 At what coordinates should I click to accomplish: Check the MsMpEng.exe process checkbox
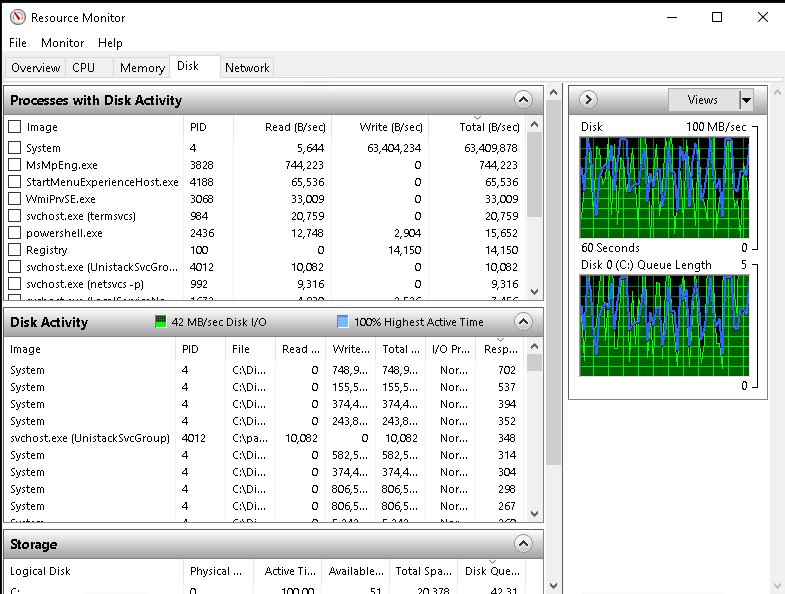tap(15, 165)
